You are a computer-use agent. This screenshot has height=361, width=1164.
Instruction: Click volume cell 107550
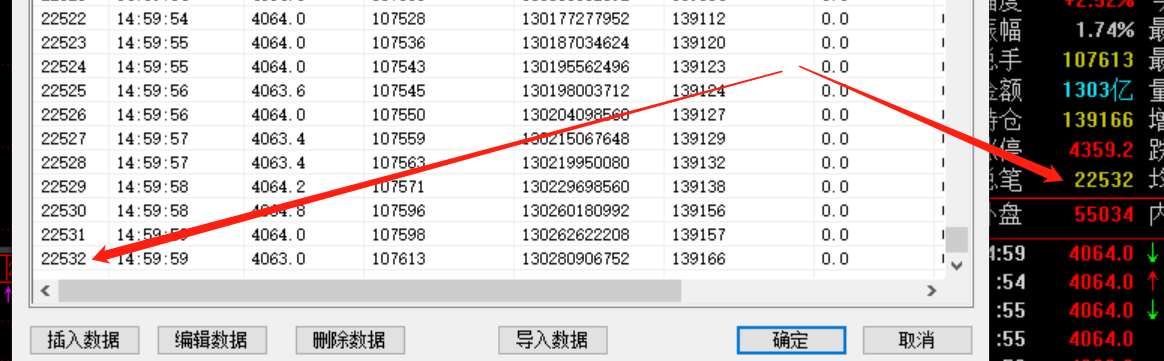(x=399, y=114)
